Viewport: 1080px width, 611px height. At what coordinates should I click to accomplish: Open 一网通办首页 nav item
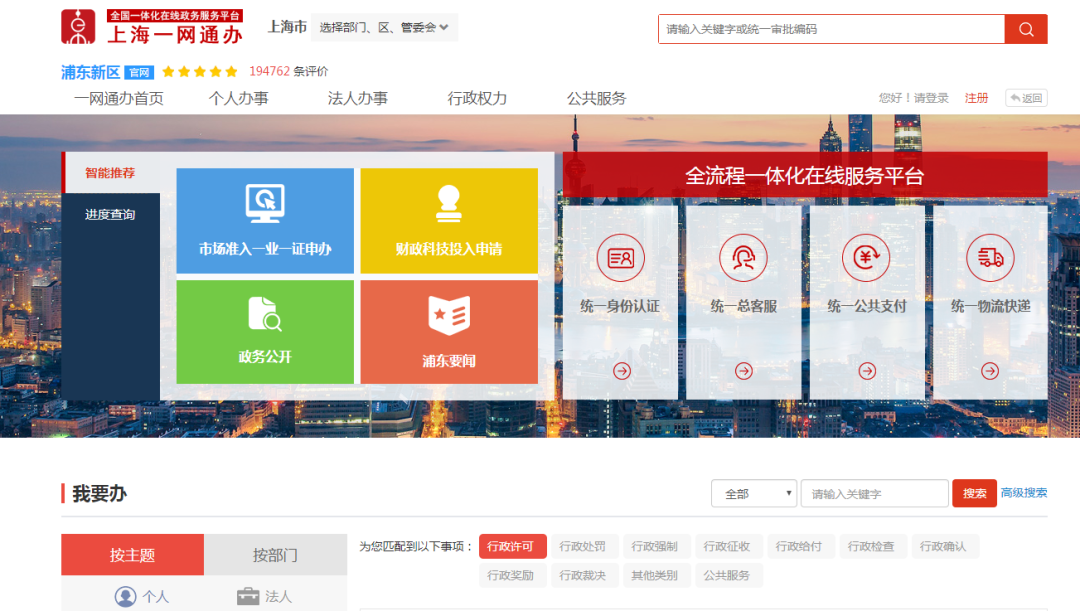click(x=119, y=99)
